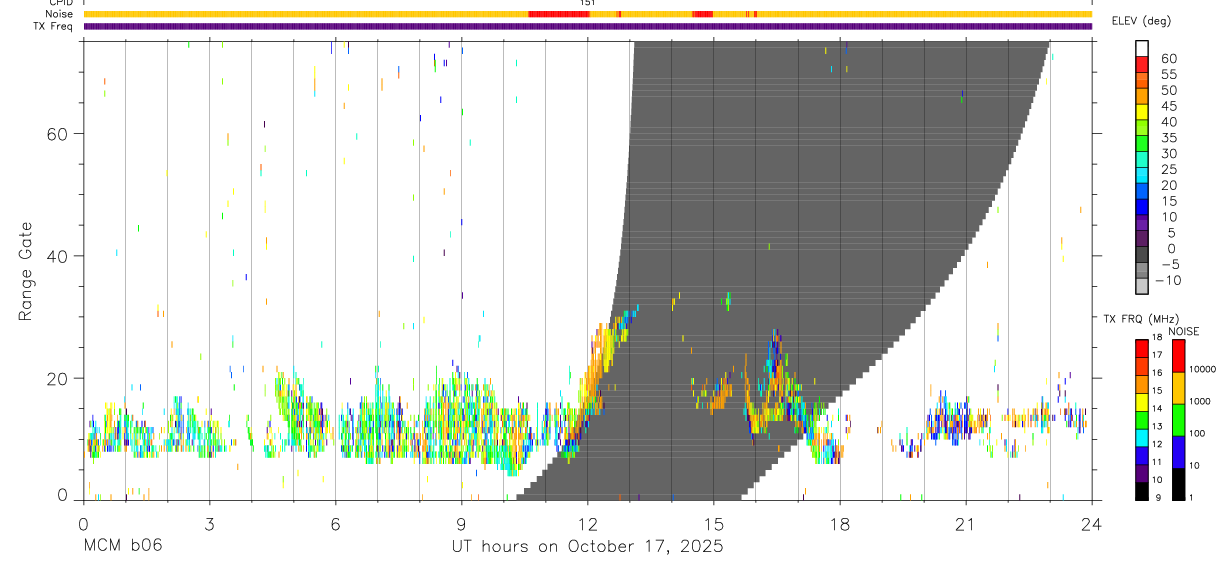
Task: Click the yellow 40–45 elevation colorbar segment
Action: click(1142, 113)
